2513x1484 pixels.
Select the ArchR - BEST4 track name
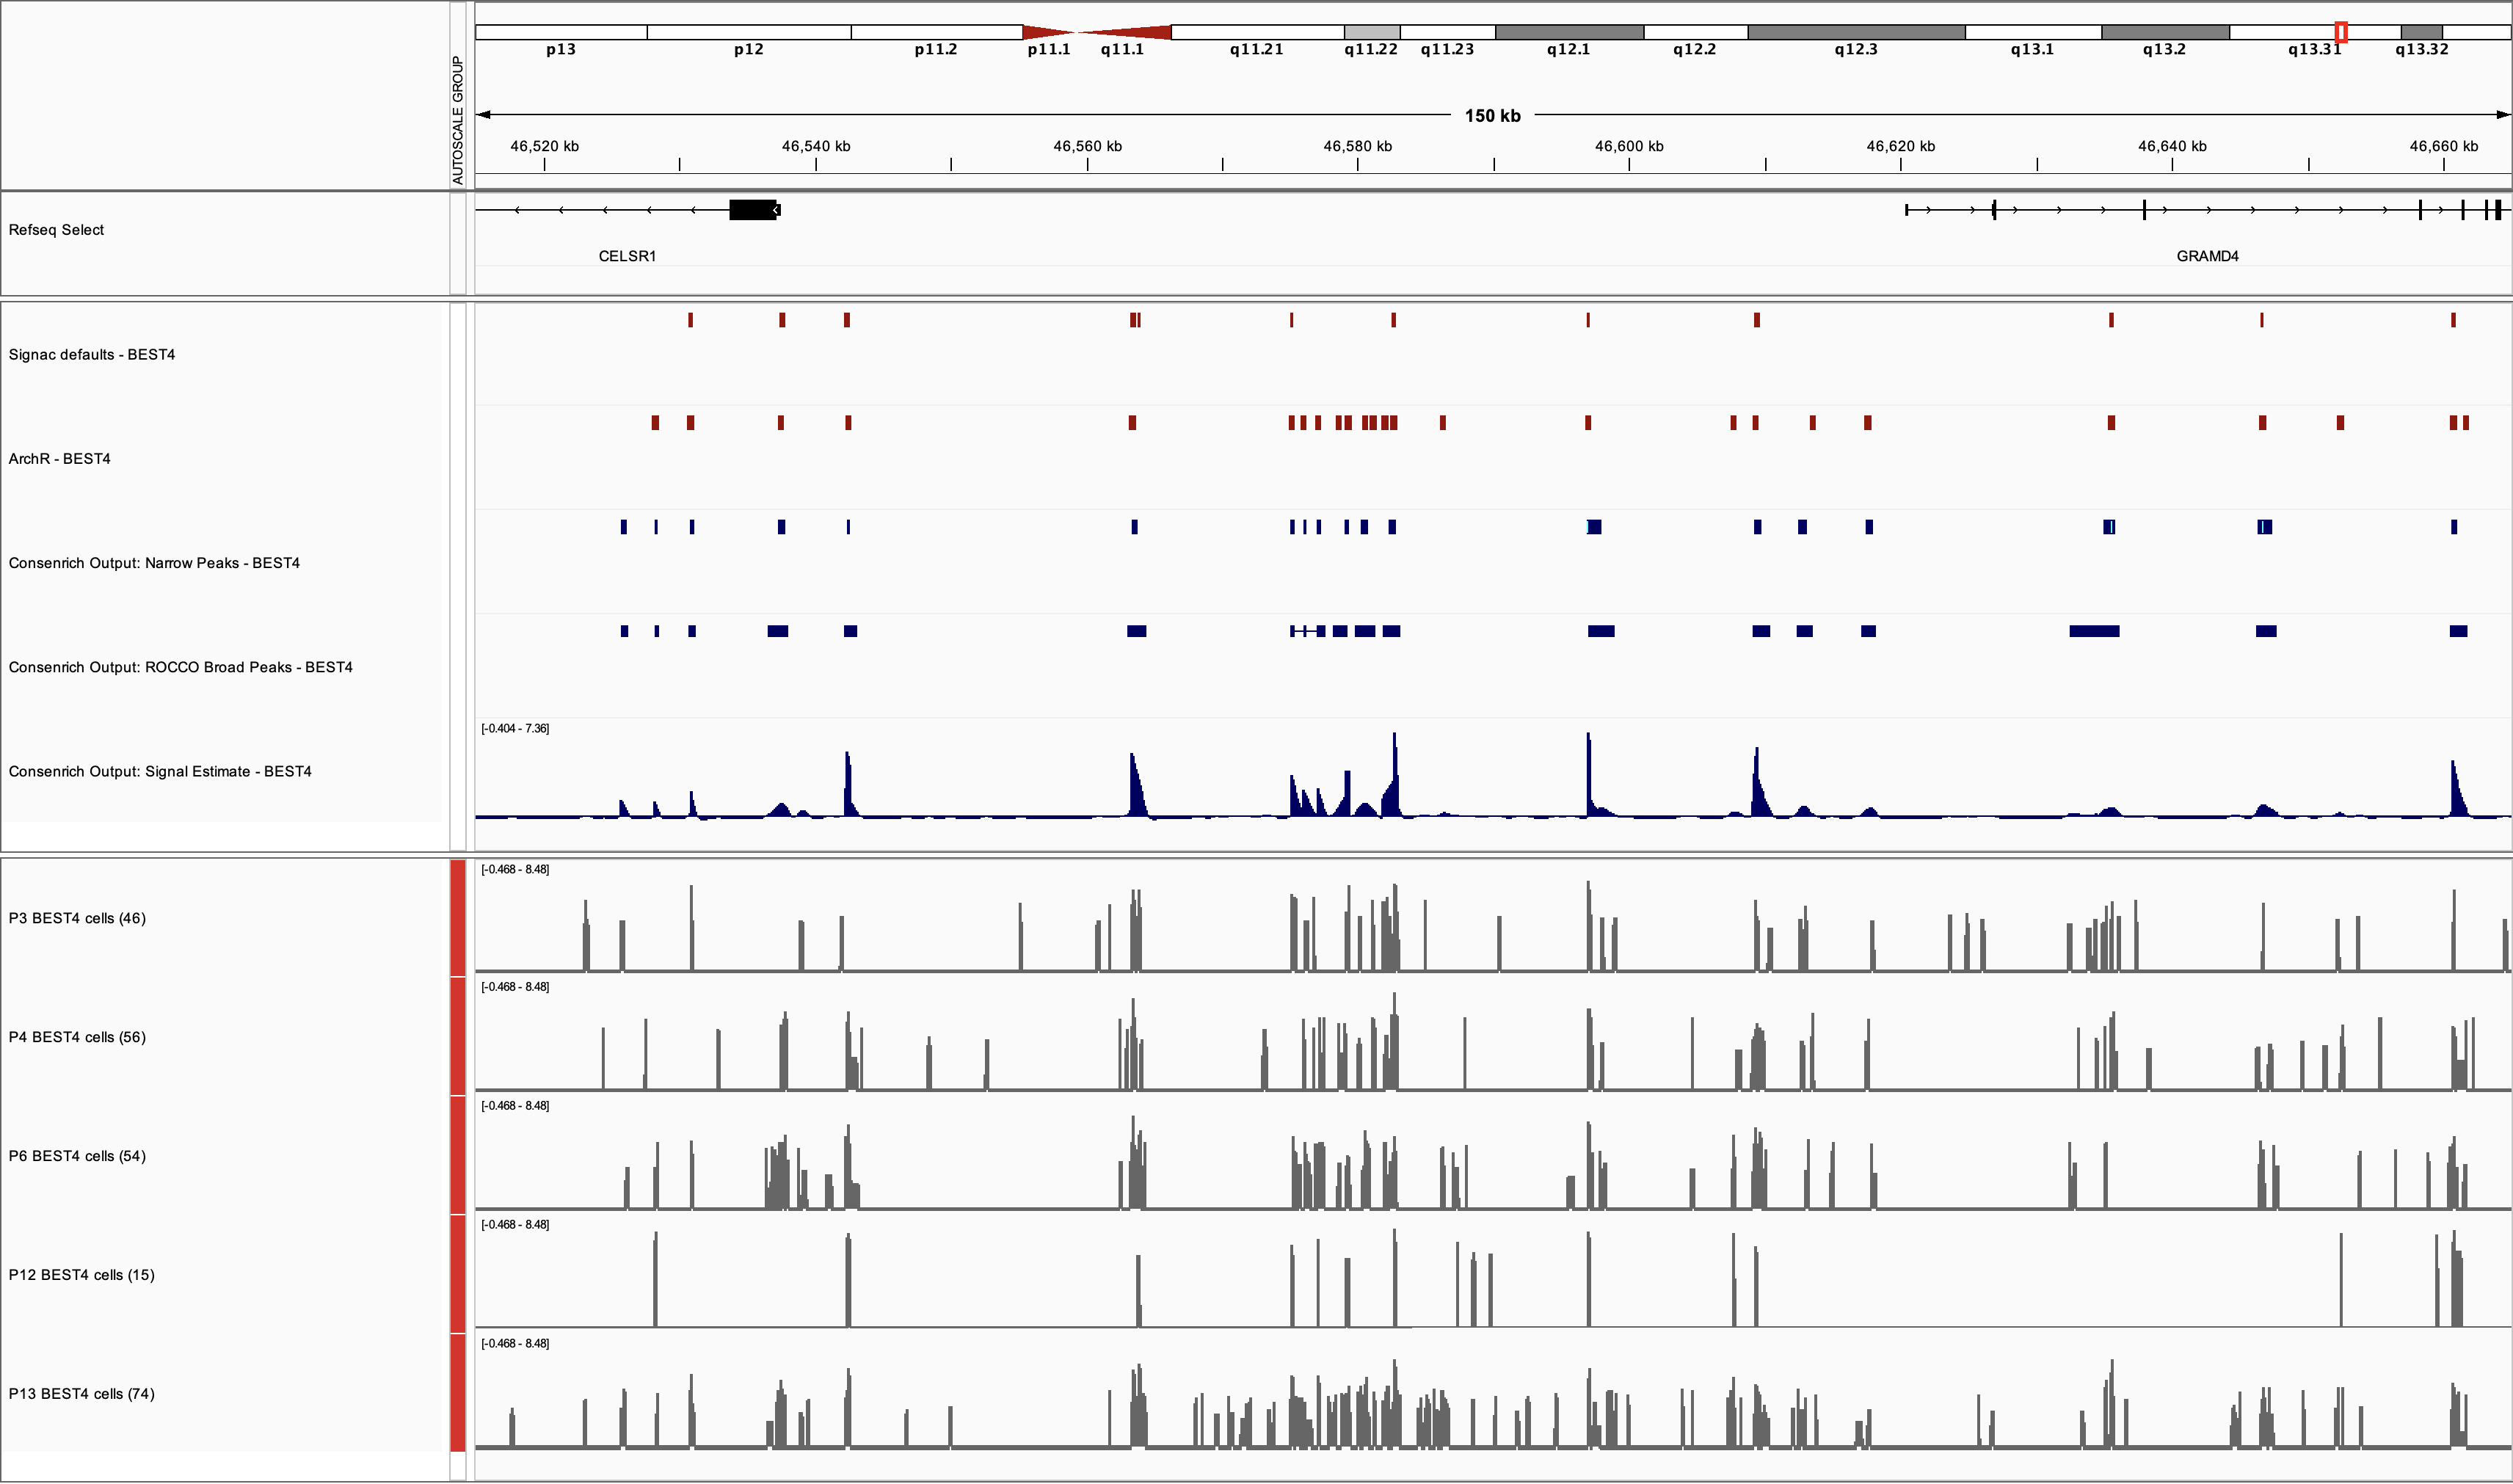click(x=59, y=459)
